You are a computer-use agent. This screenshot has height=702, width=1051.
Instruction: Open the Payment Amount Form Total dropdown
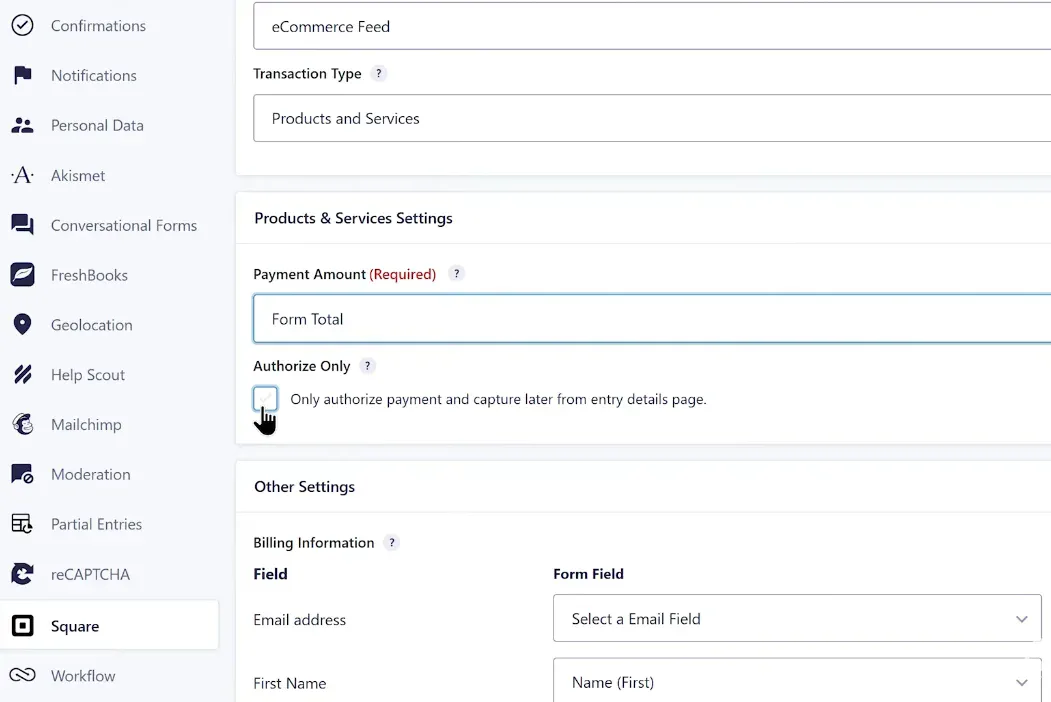tap(650, 319)
